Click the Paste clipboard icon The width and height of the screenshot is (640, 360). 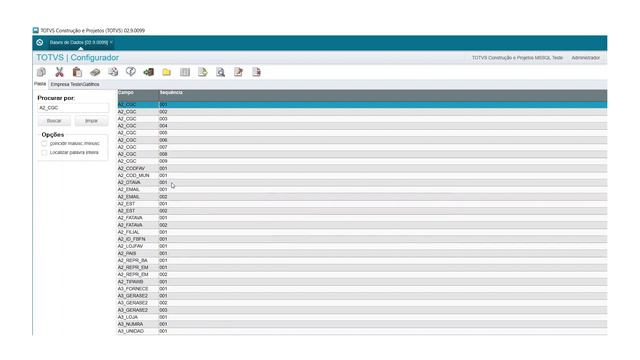77,72
